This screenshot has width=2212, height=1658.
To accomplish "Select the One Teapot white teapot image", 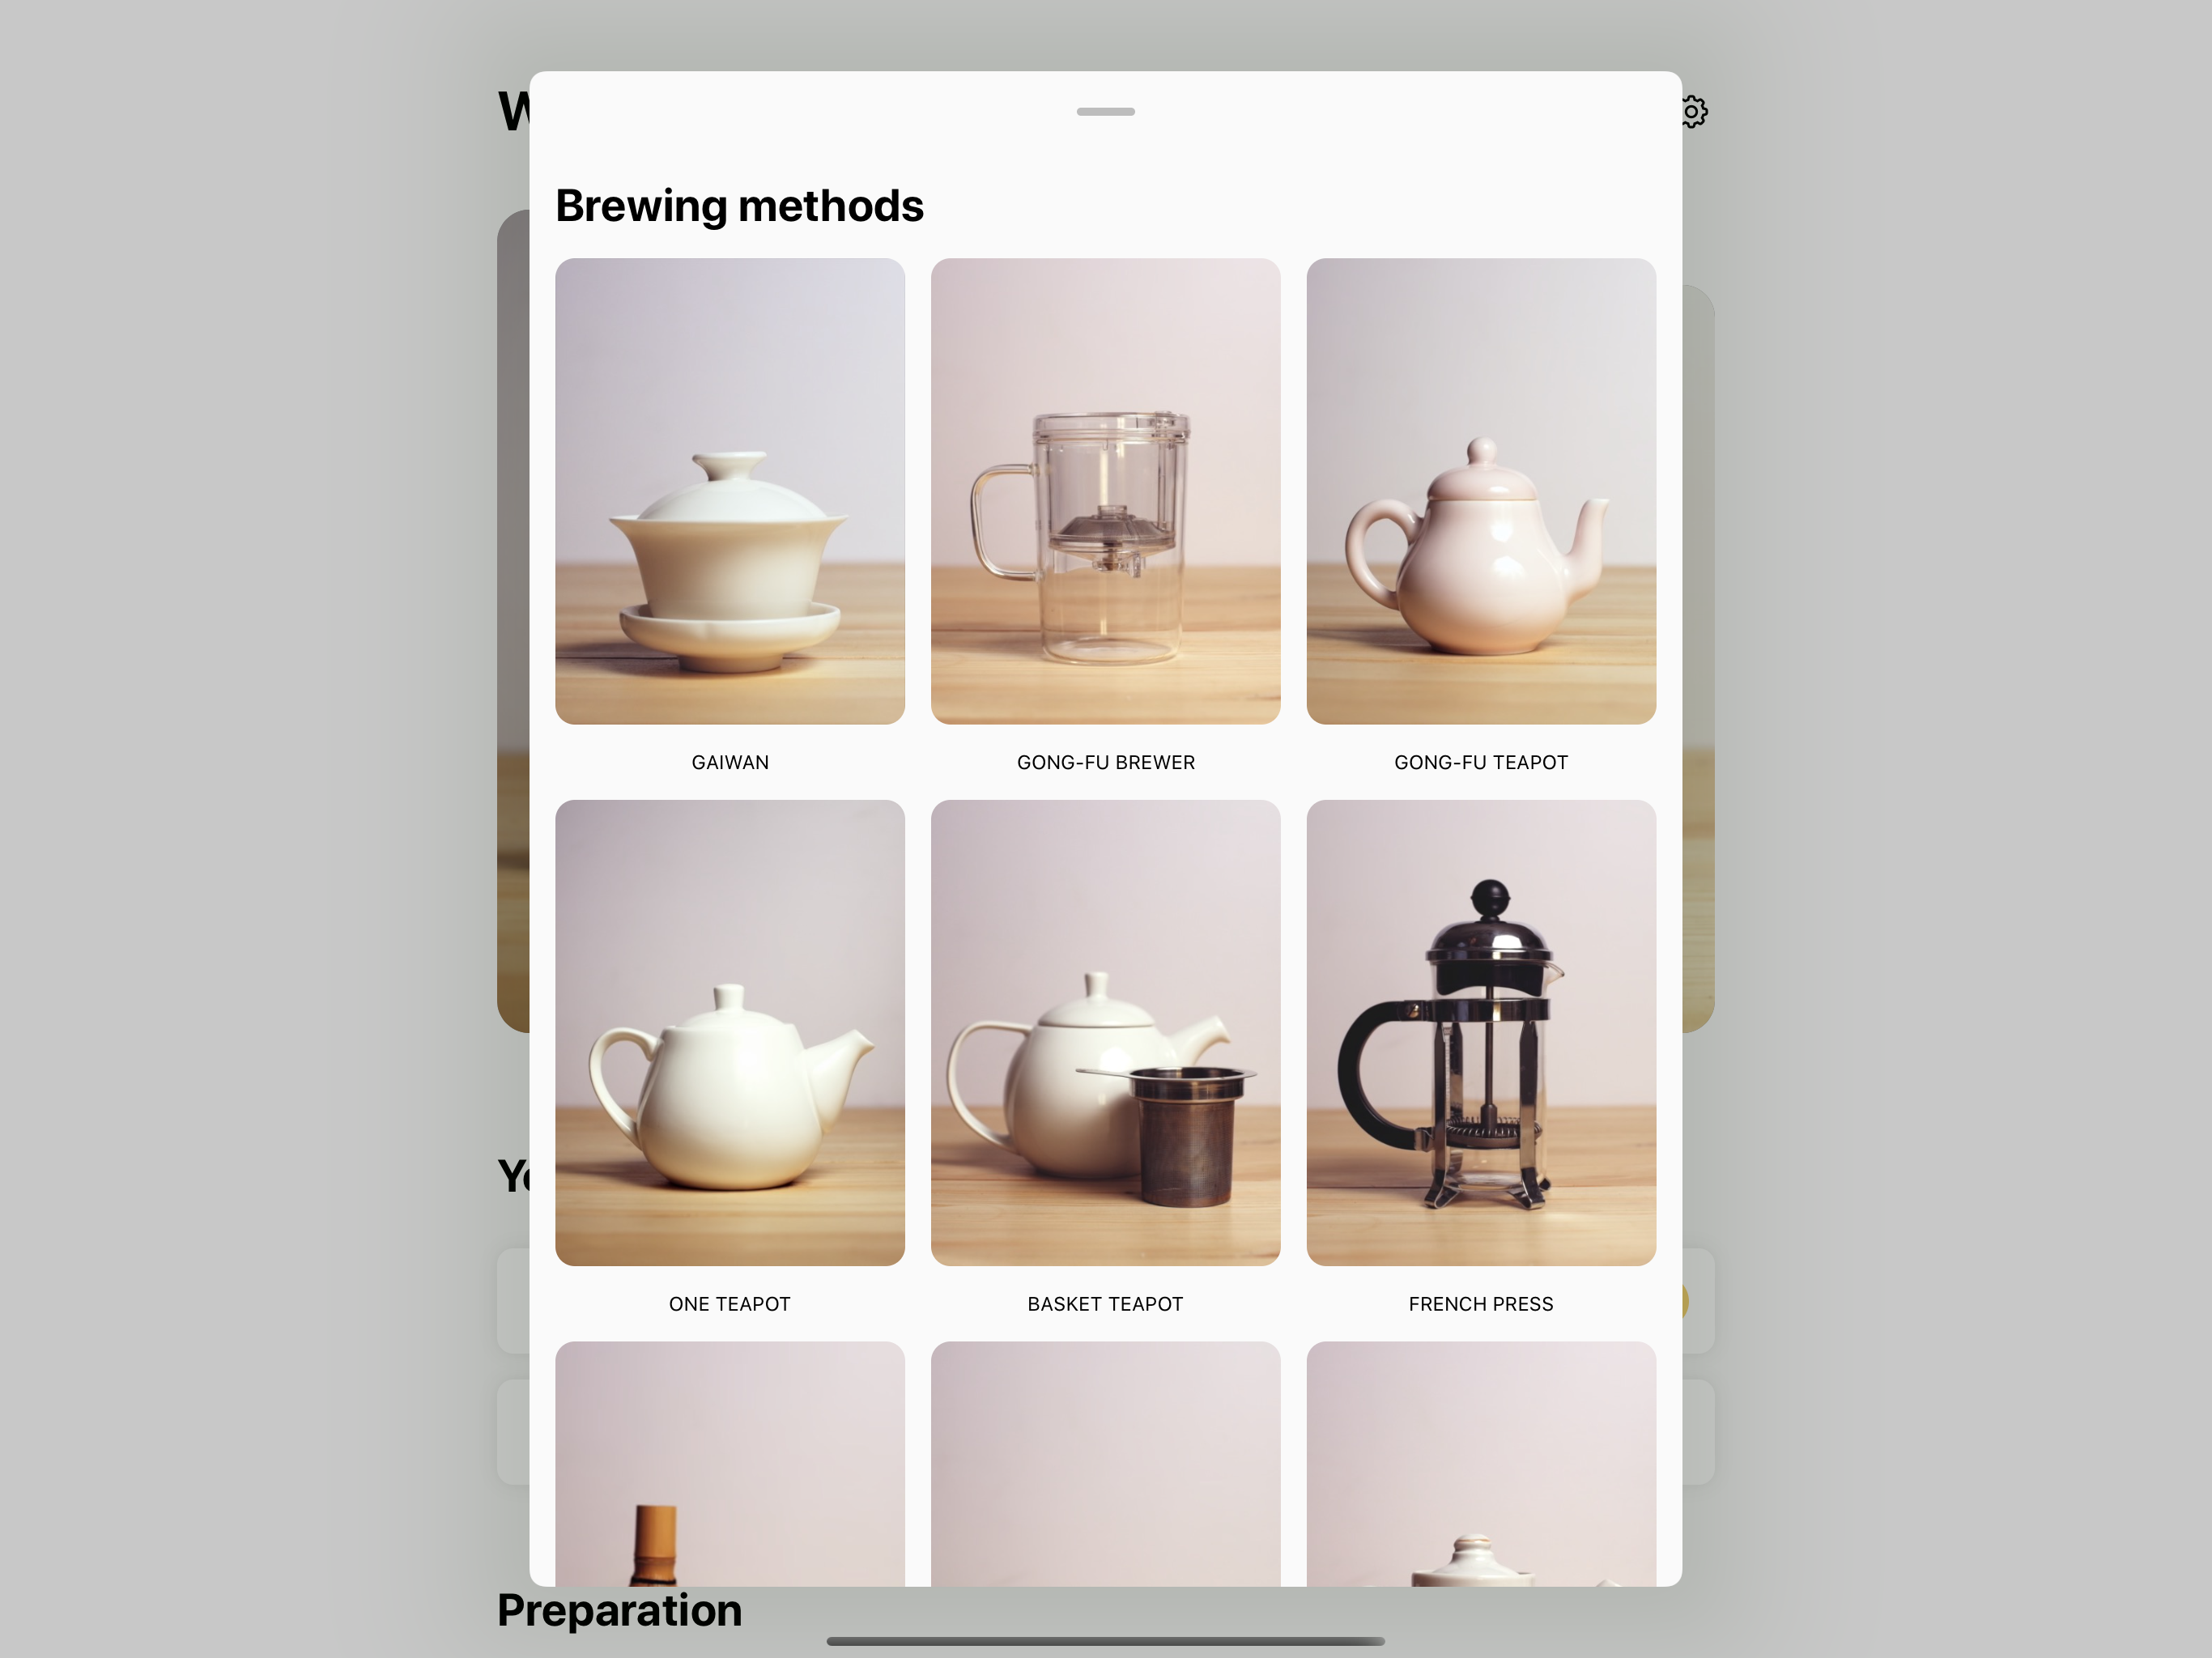I will [x=730, y=1033].
